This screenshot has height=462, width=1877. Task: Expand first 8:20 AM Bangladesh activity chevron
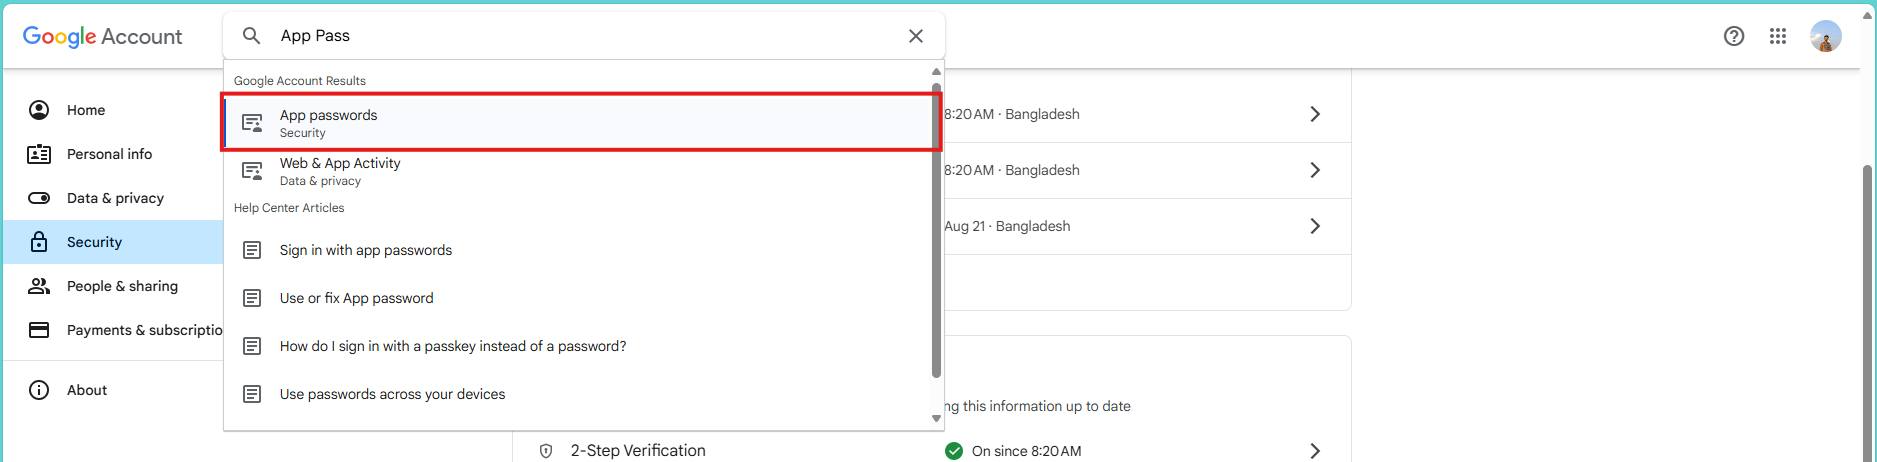[x=1315, y=114]
